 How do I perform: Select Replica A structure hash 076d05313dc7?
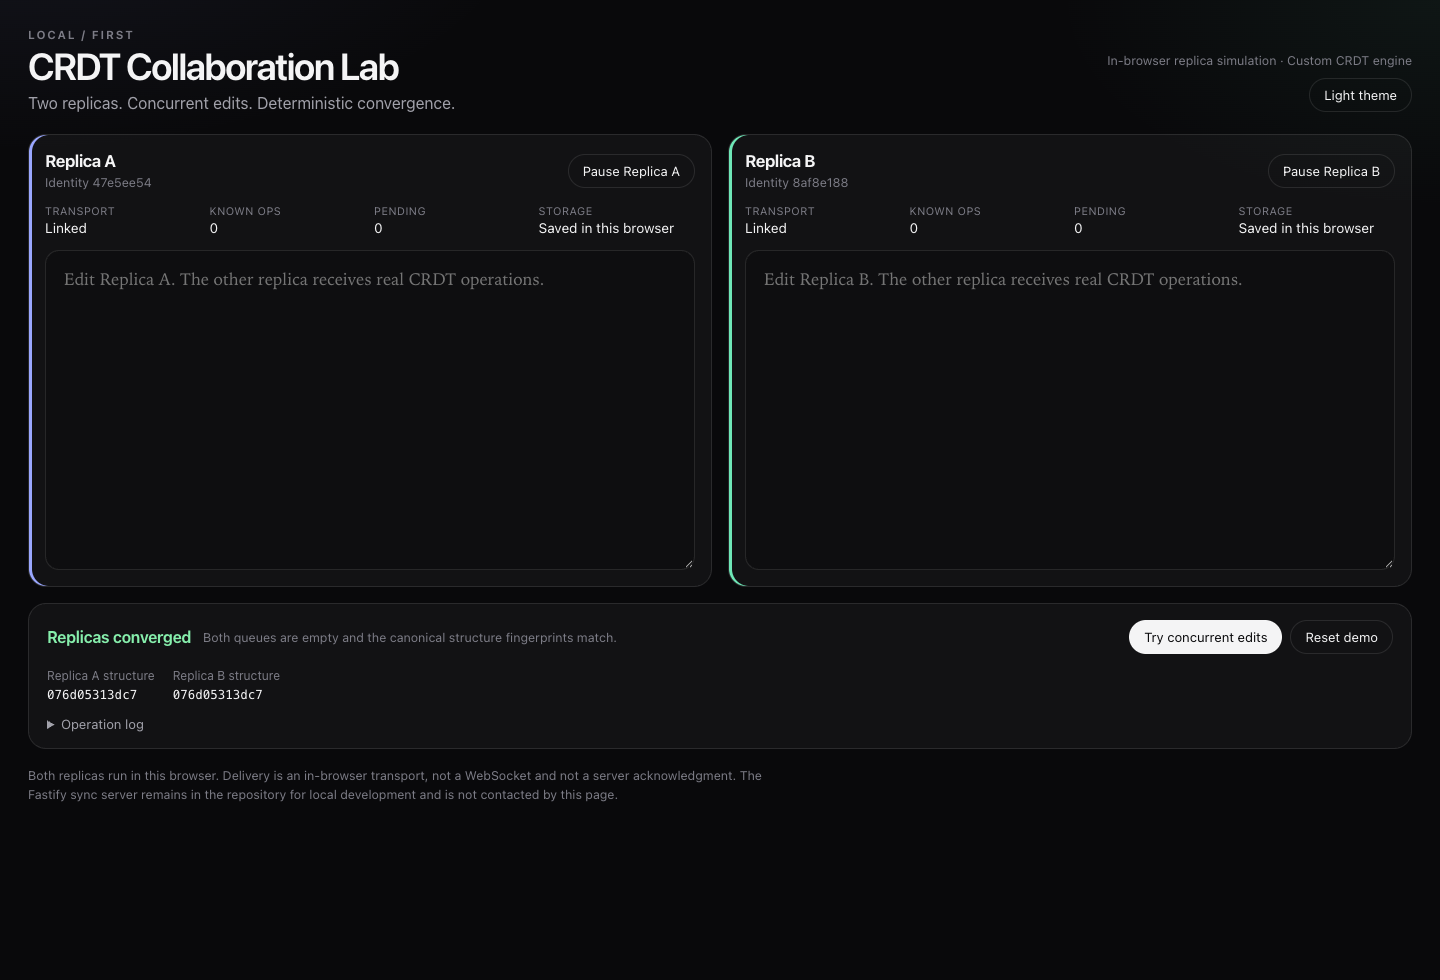92,694
